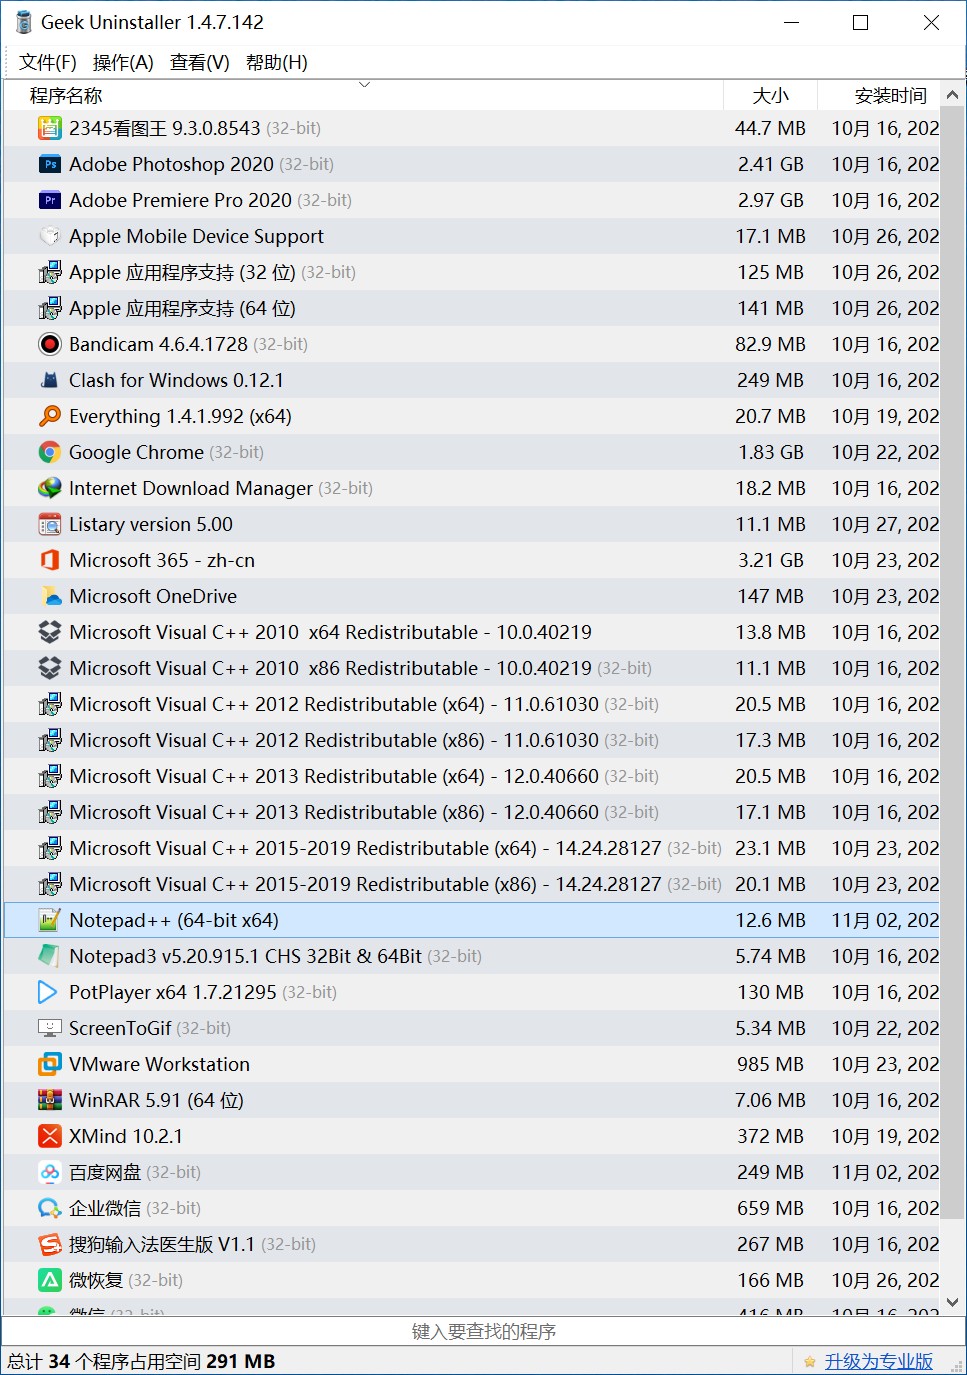Select the Apple 应用程序支持 (32 位) installer icon

click(x=49, y=272)
